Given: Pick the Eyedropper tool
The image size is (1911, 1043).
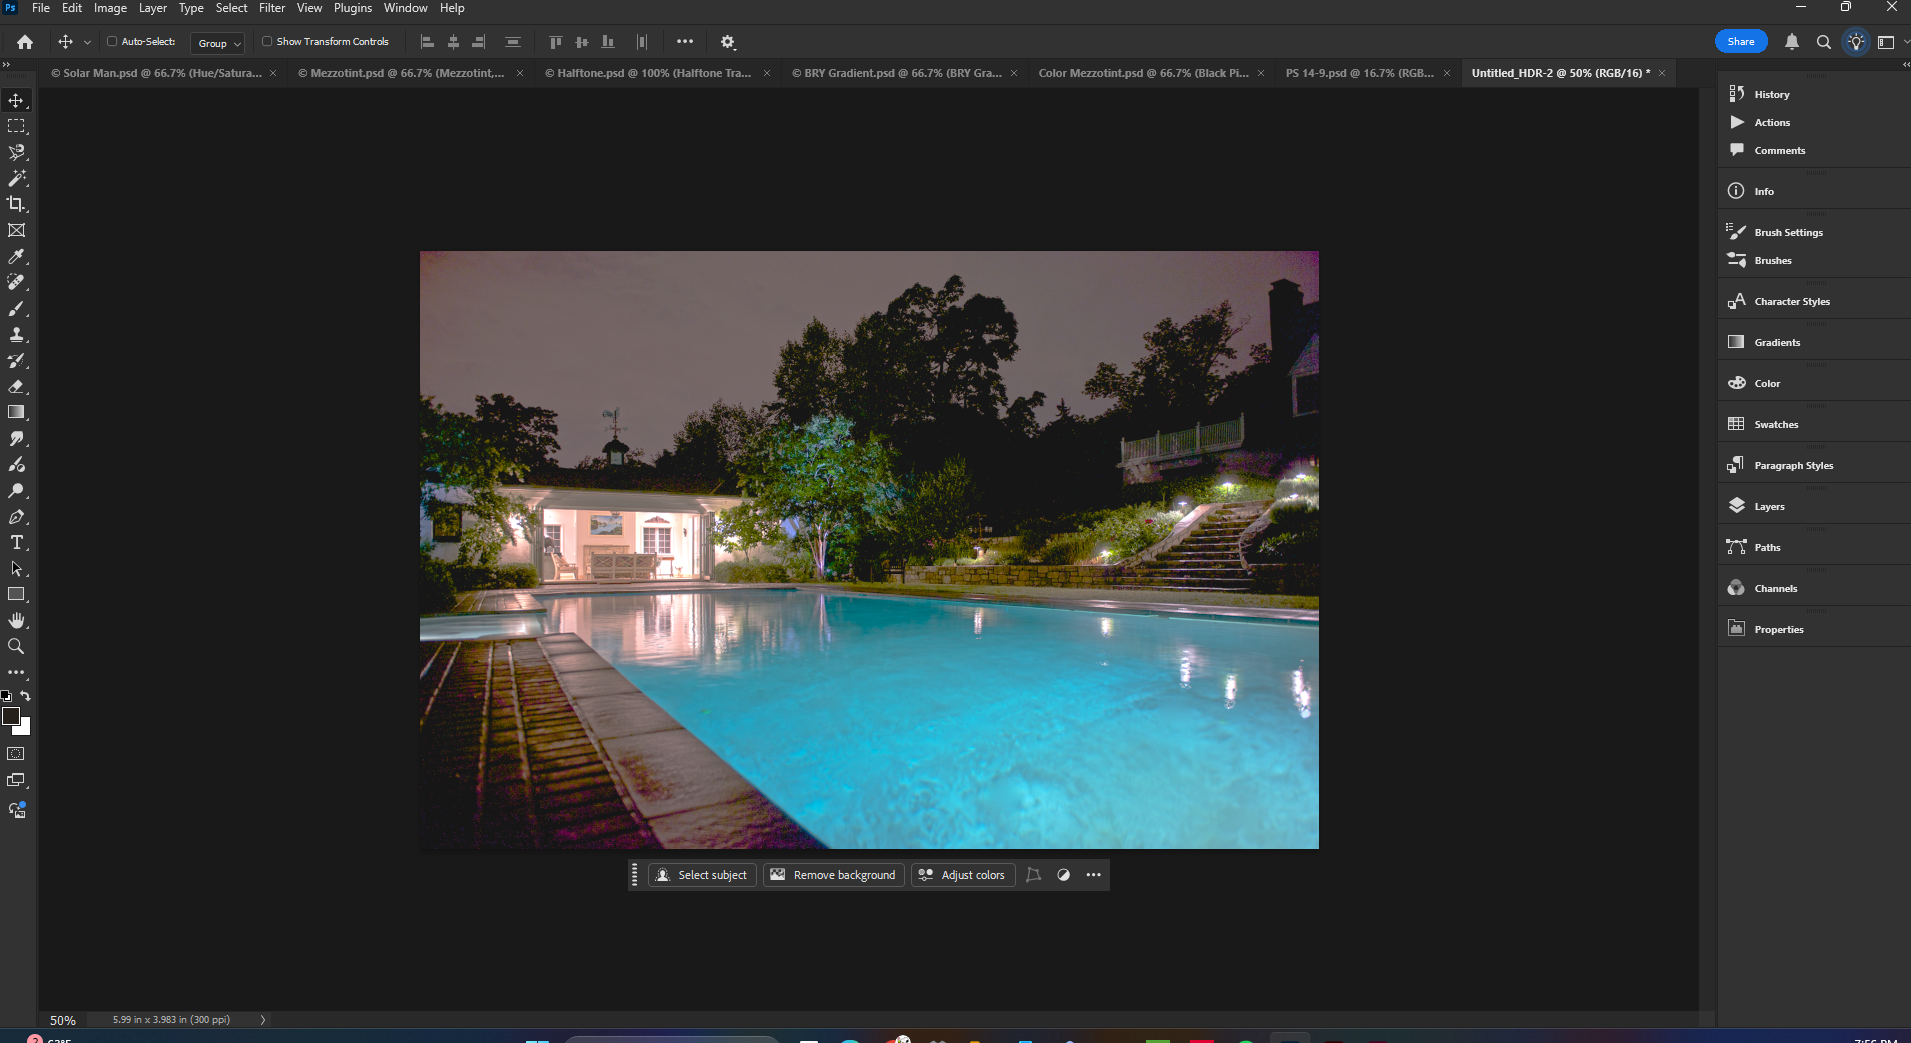Looking at the screenshot, I should coord(16,256).
